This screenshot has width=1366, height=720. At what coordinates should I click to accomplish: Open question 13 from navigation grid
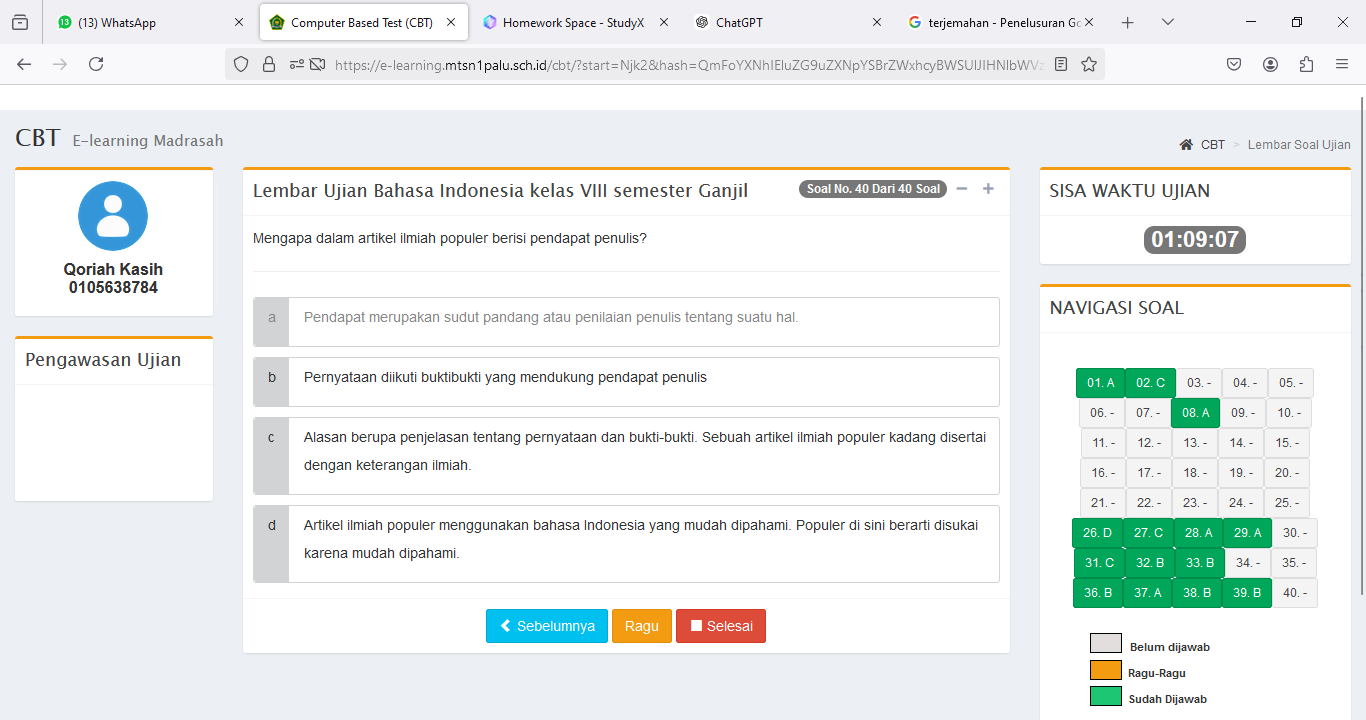coord(1196,443)
